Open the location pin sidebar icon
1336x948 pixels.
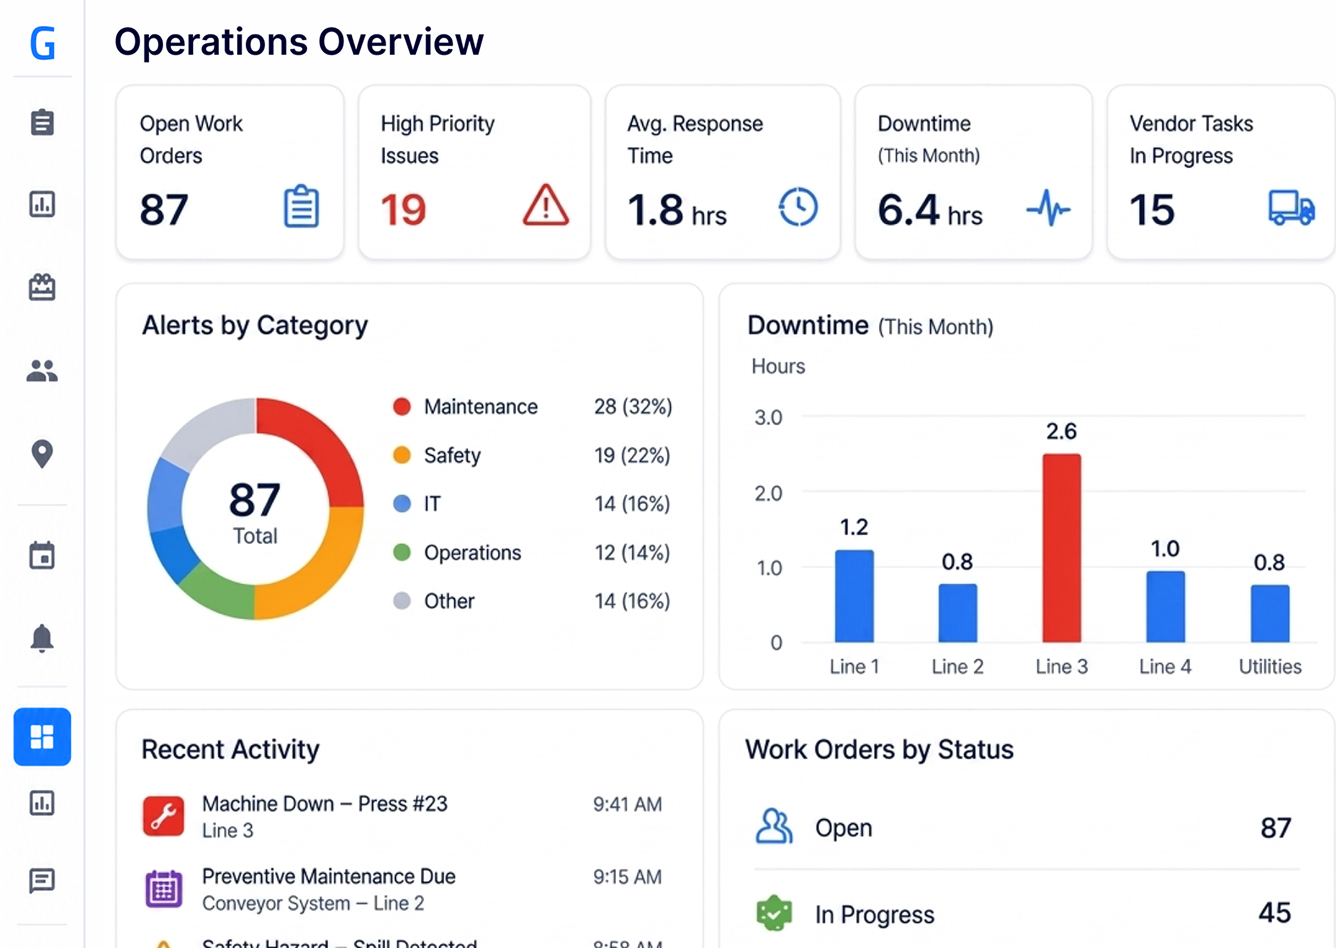42,453
